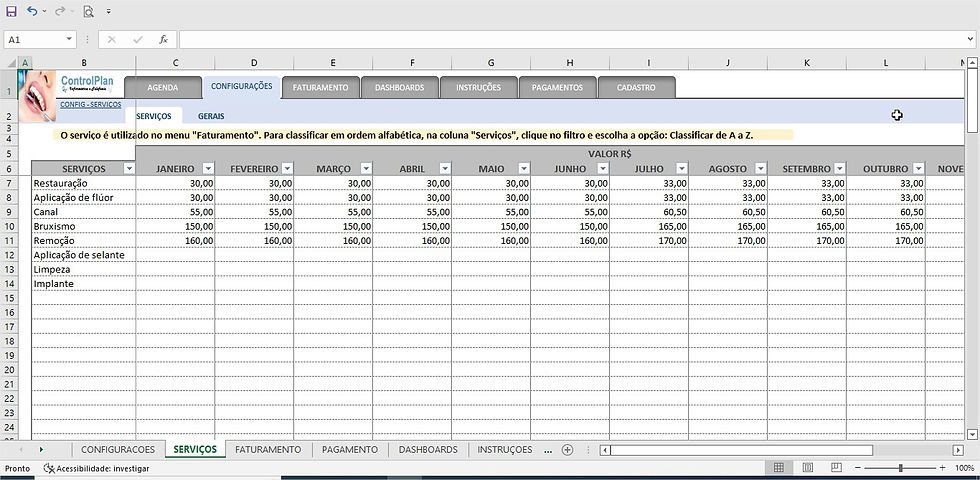Click the New Sheet plus icon
This screenshot has width=980, height=480.
567,449
